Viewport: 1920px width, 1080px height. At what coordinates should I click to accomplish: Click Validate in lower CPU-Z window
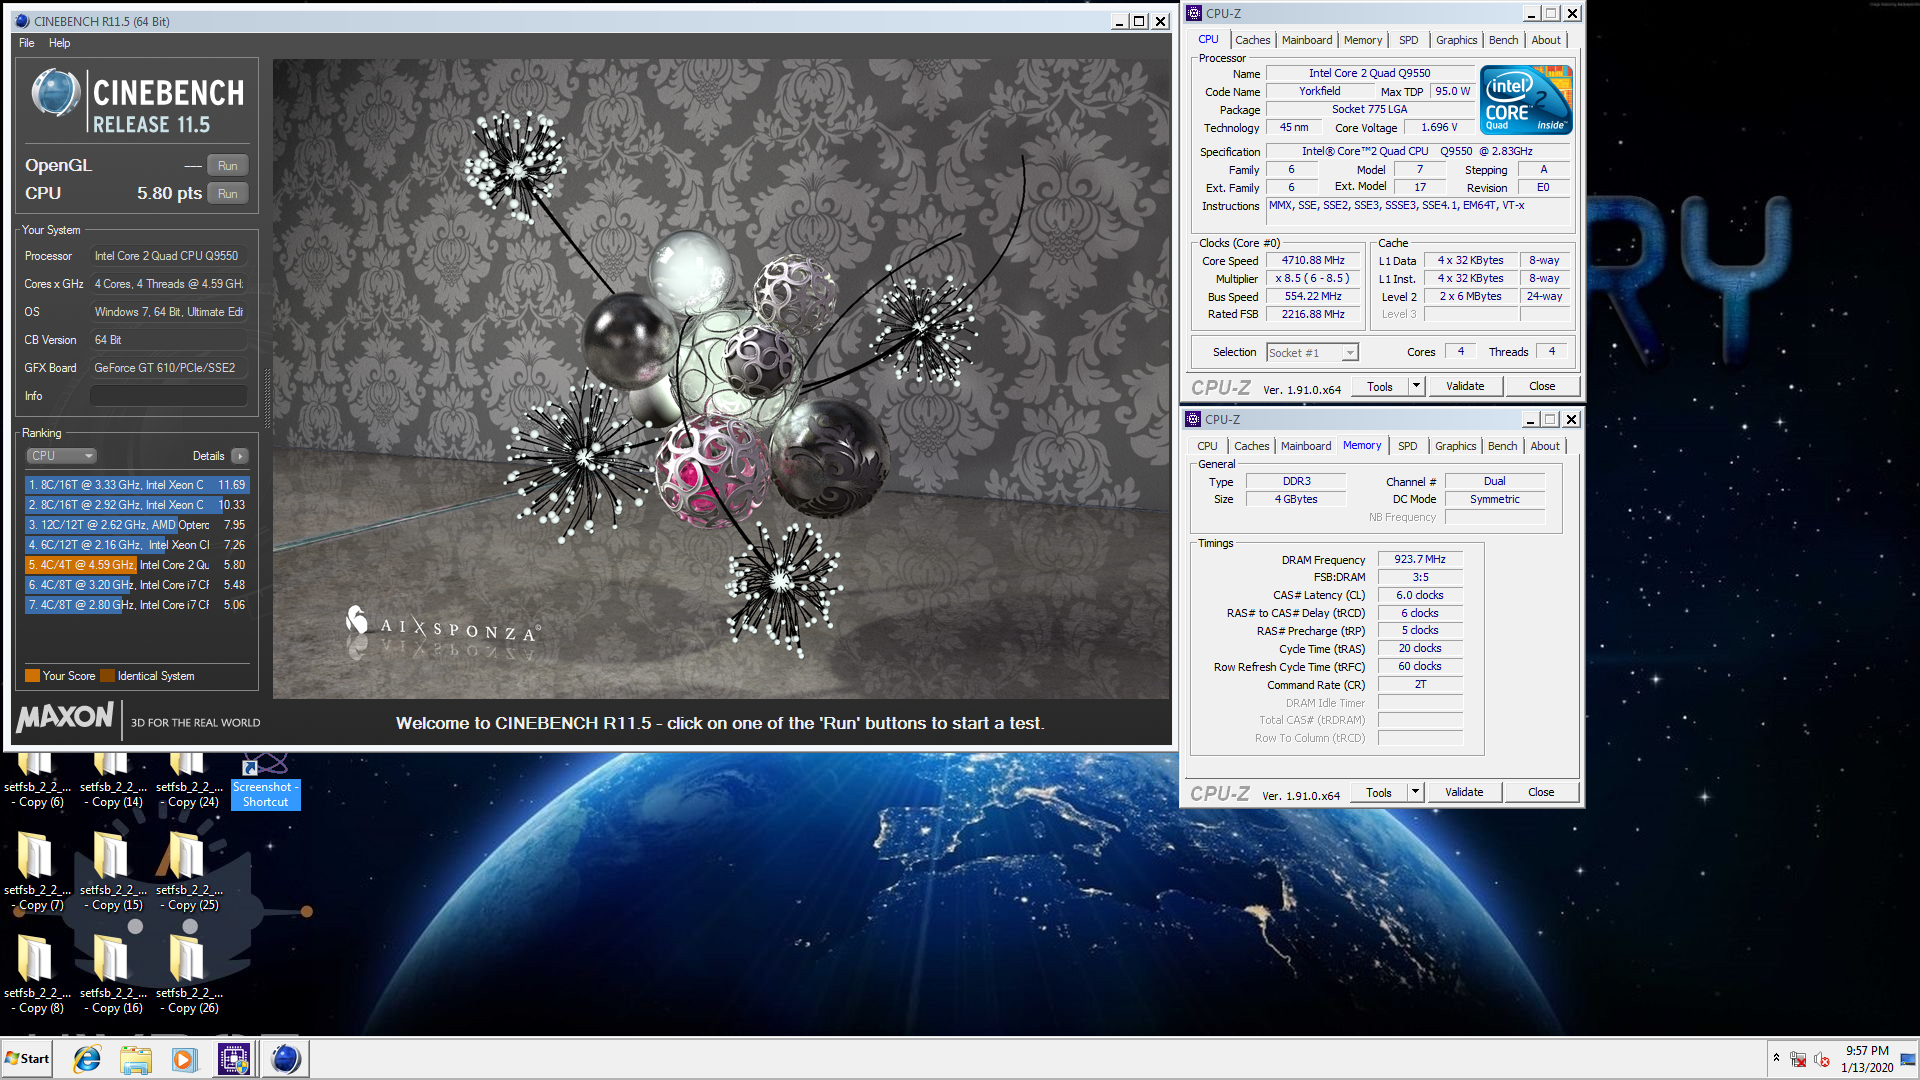pos(1464,793)
